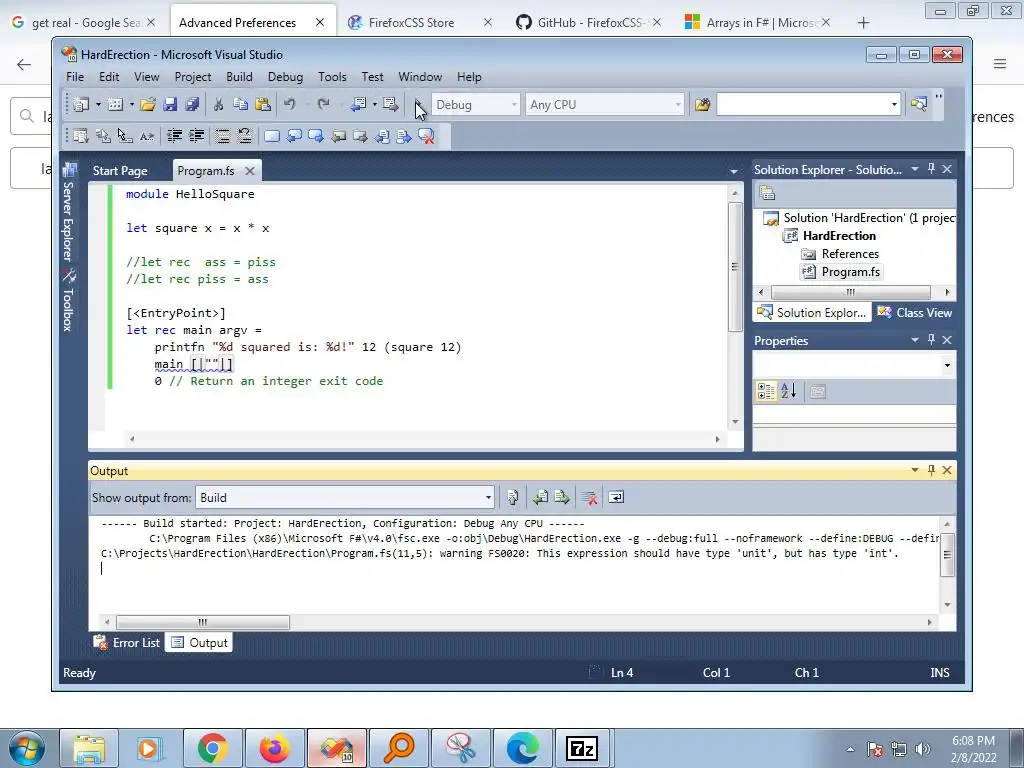Click the Undo arrow icon
The image size is (1024, 768).
click(290, 104)
